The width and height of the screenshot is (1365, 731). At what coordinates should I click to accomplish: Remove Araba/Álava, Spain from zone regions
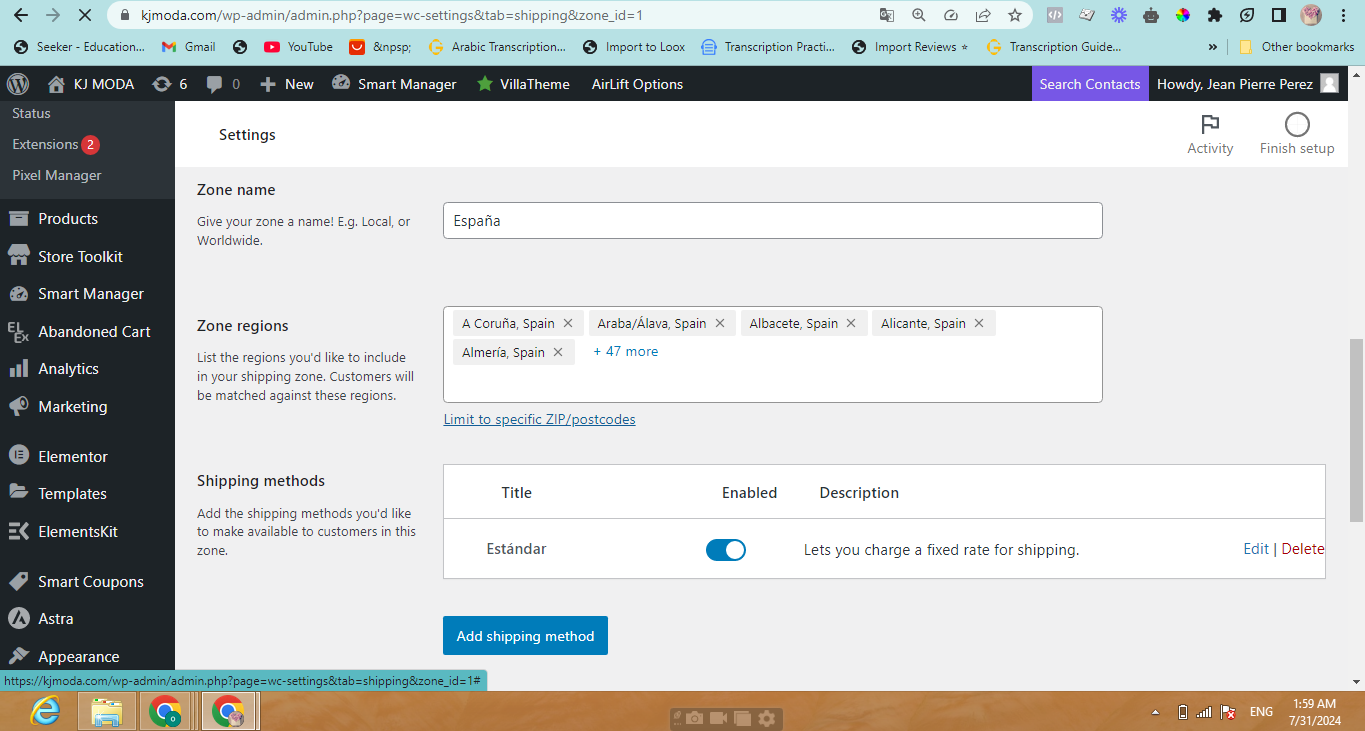coord(720,323)
